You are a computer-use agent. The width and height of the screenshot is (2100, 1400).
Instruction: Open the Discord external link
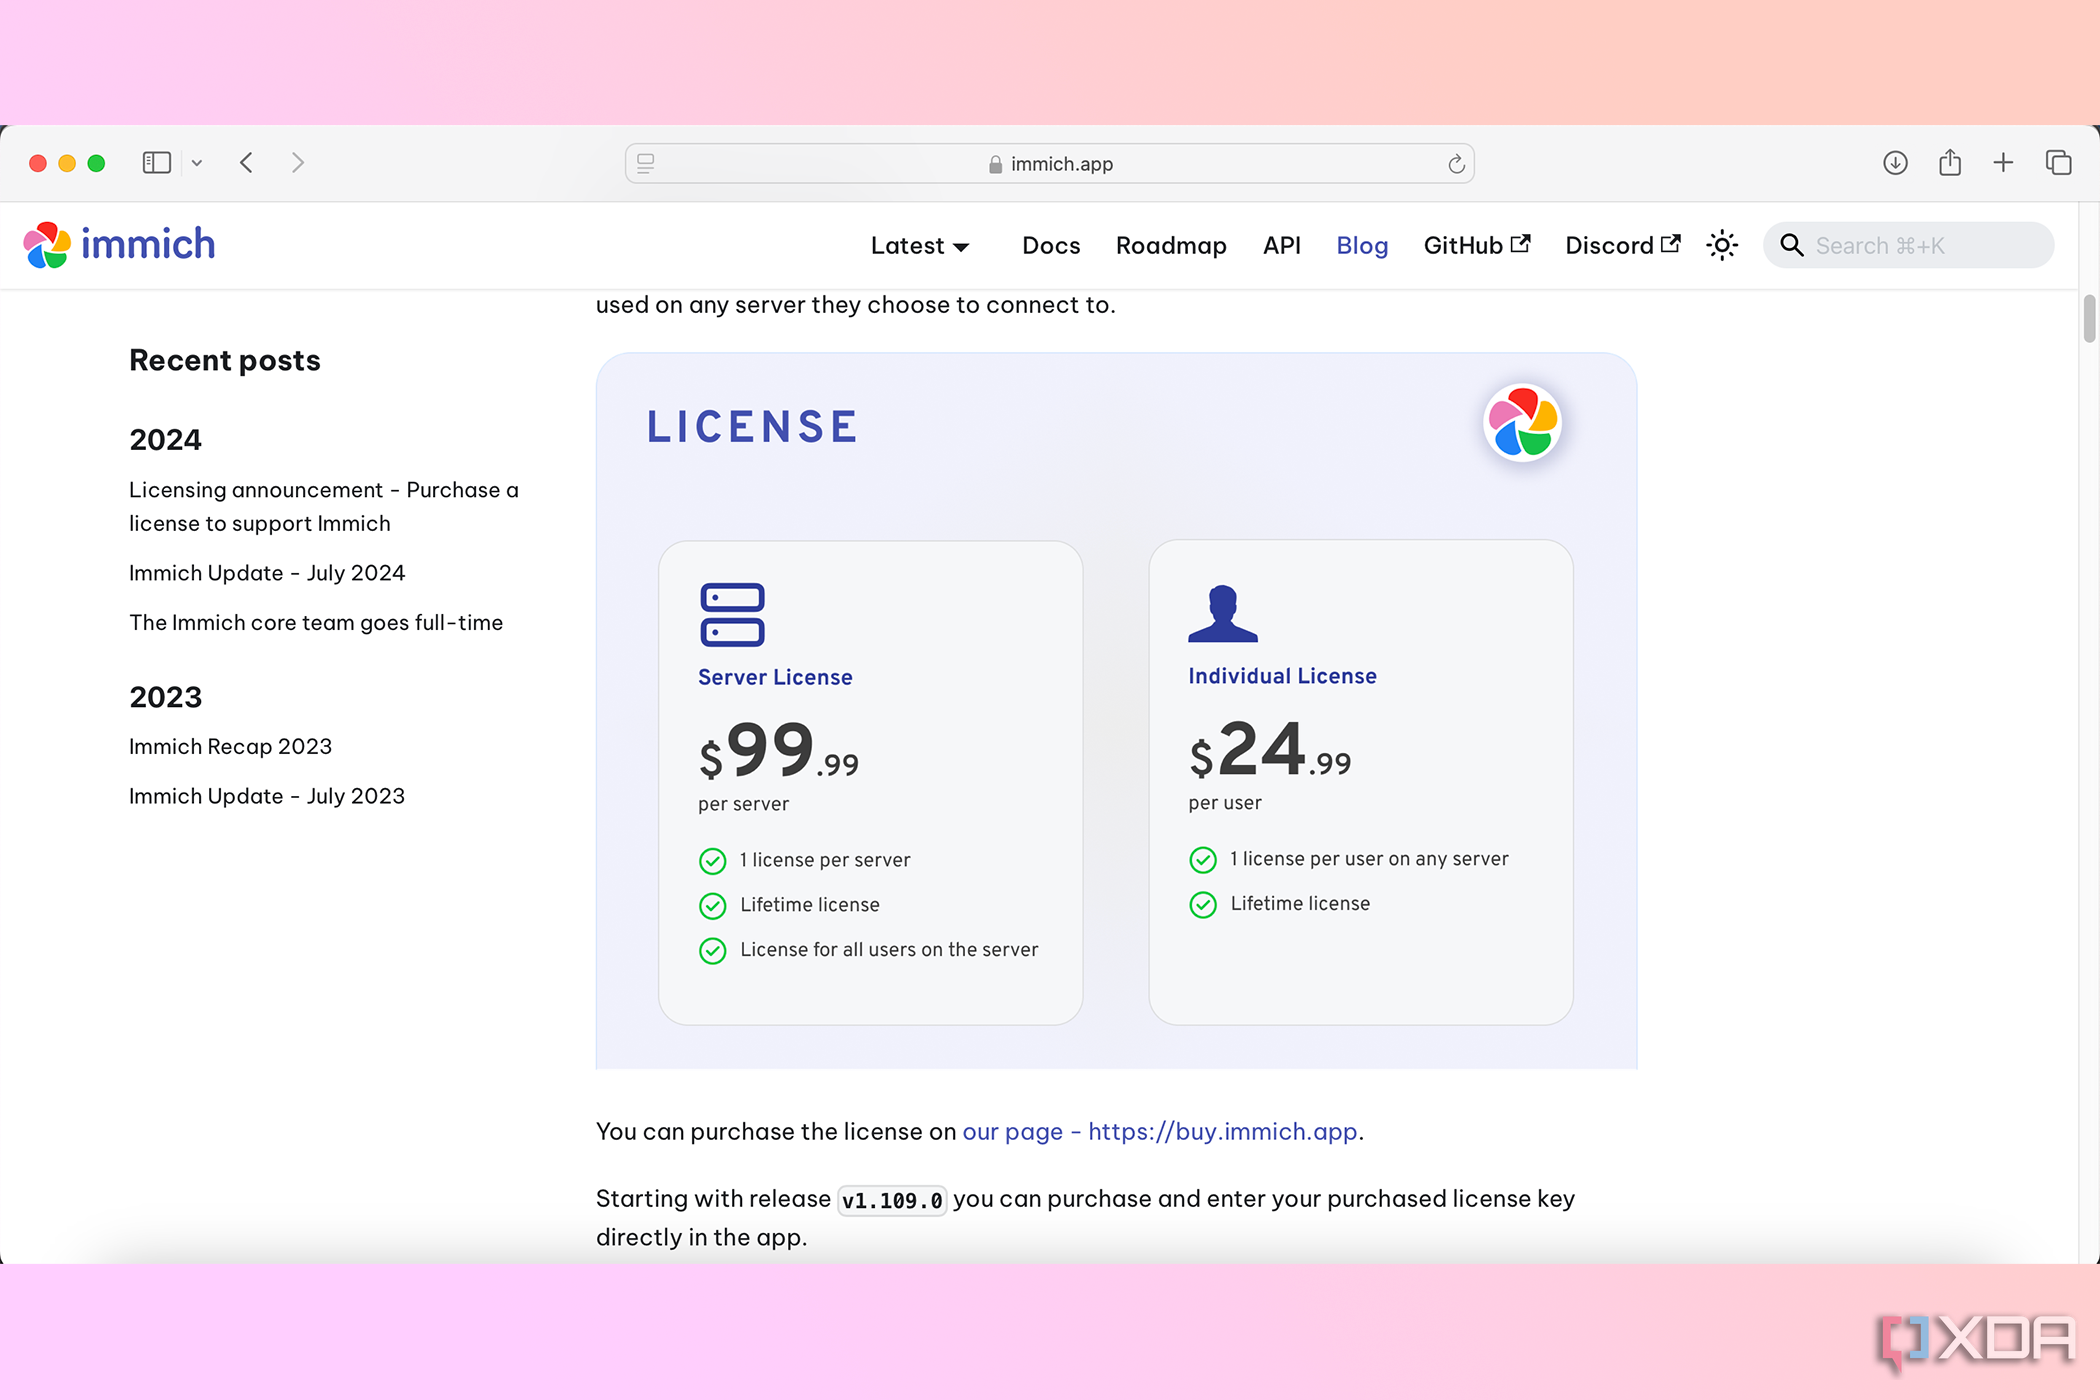(x=1622, y=246)
